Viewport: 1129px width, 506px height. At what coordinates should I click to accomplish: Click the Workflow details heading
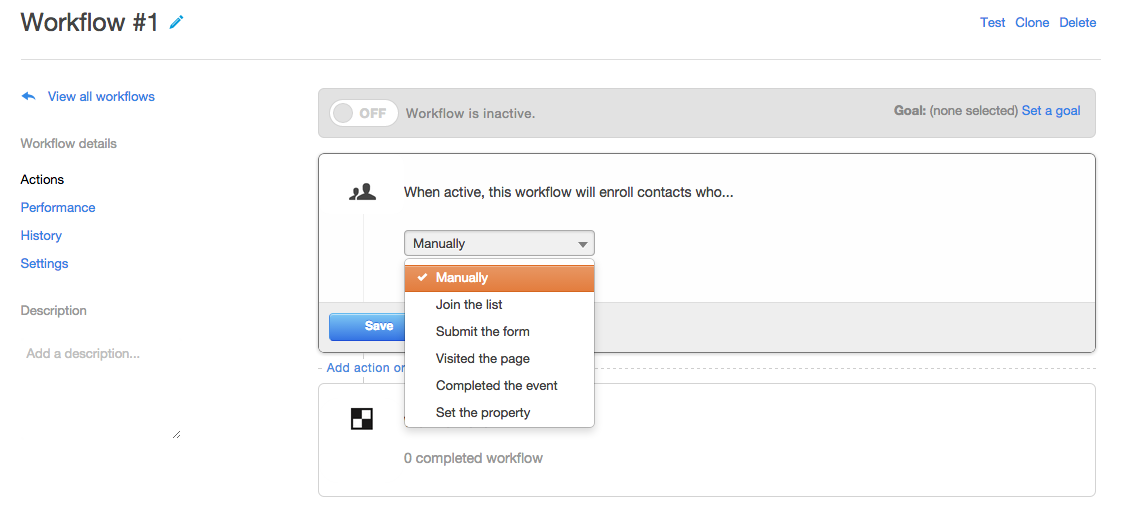pos(68,143)
